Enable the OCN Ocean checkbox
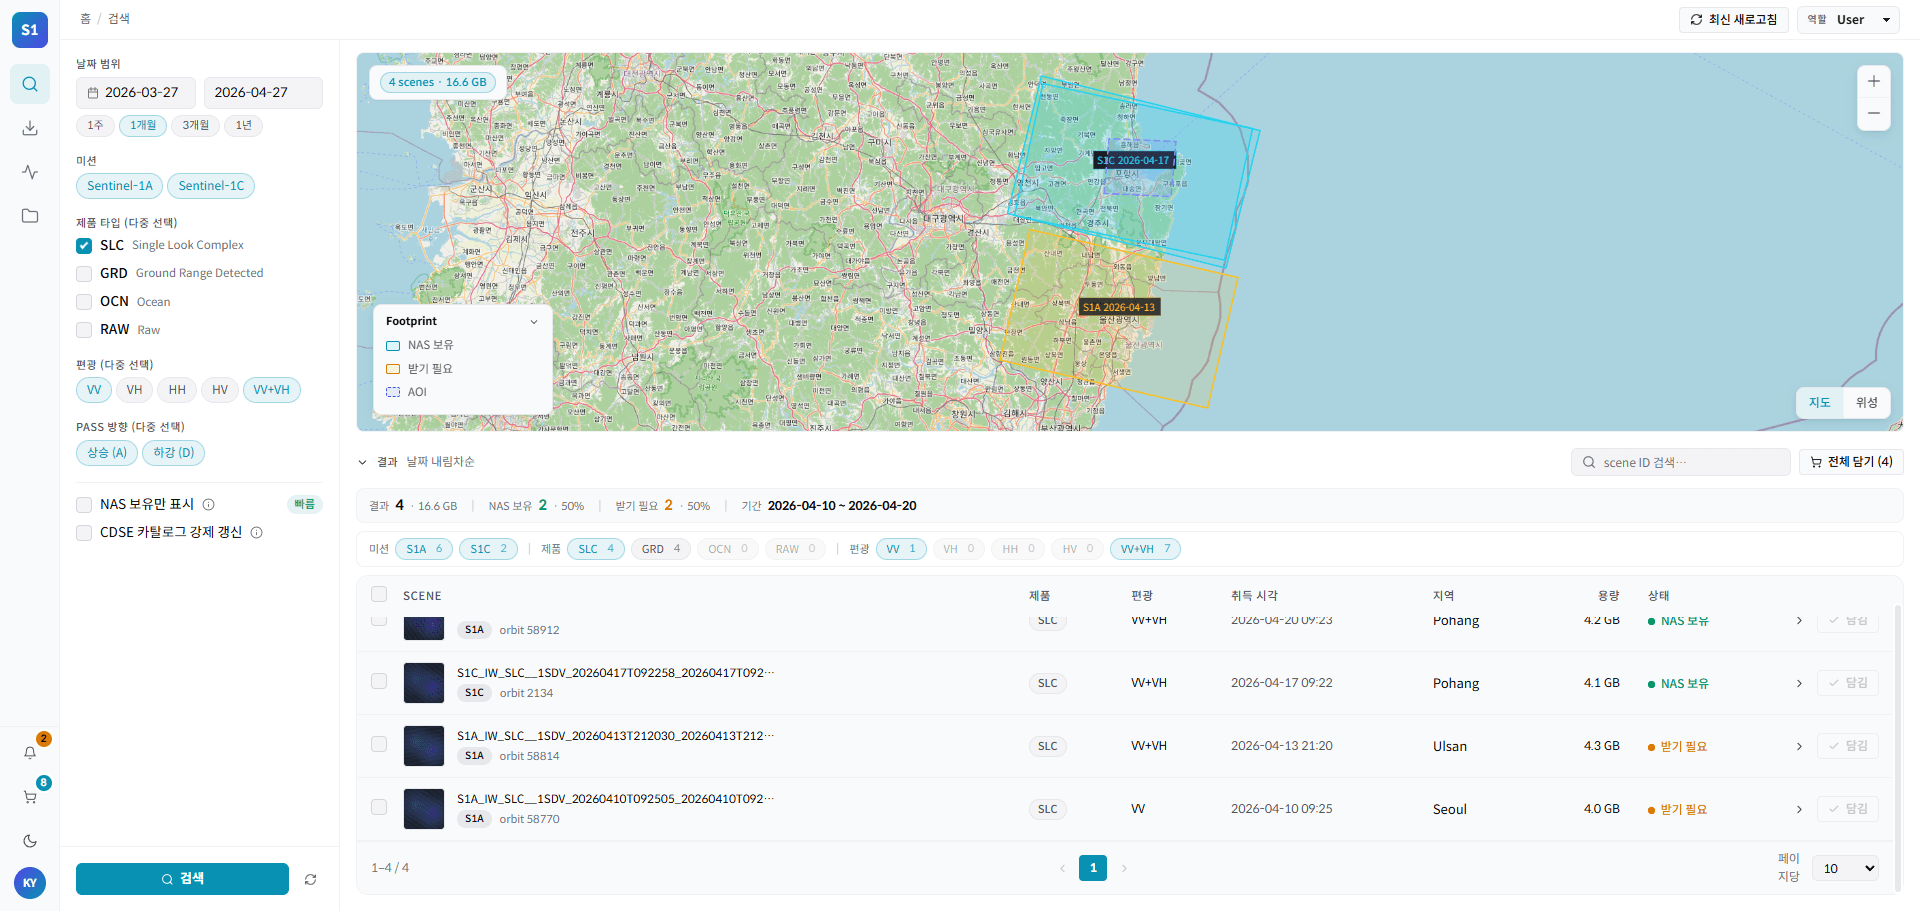1920x911 pixels. click(x=84, y=301)
